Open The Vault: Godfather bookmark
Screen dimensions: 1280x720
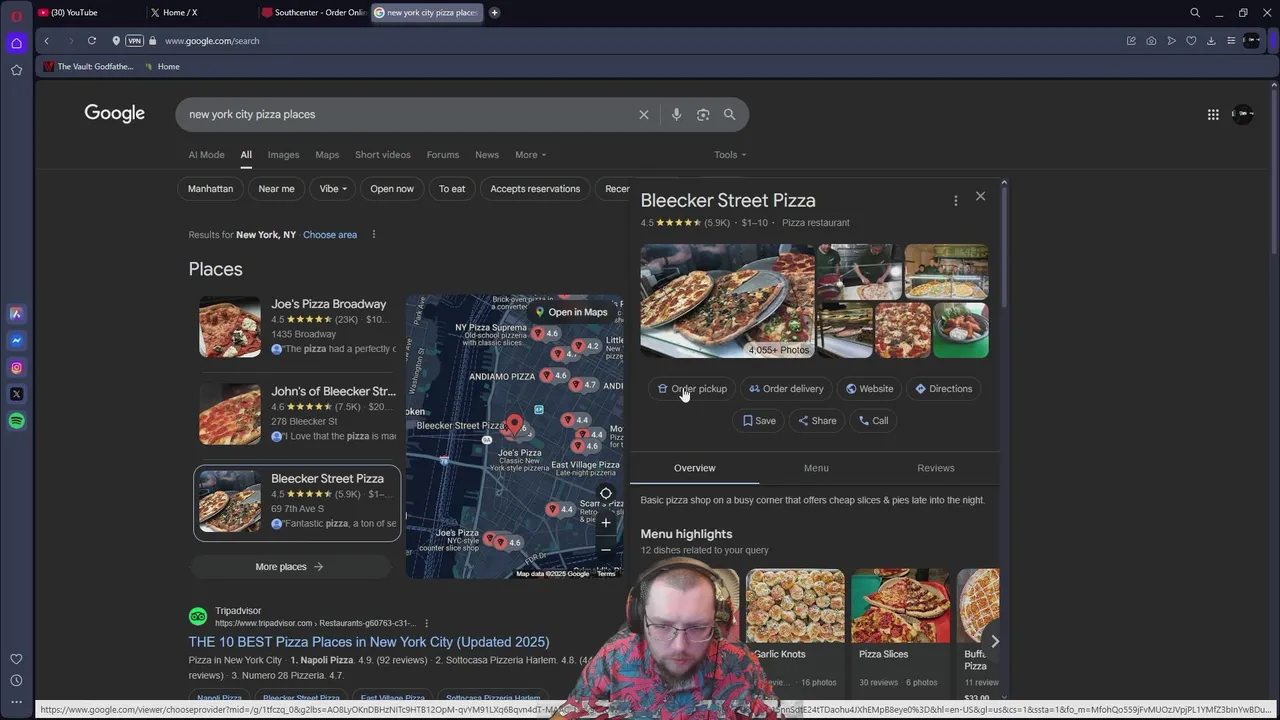88,67
